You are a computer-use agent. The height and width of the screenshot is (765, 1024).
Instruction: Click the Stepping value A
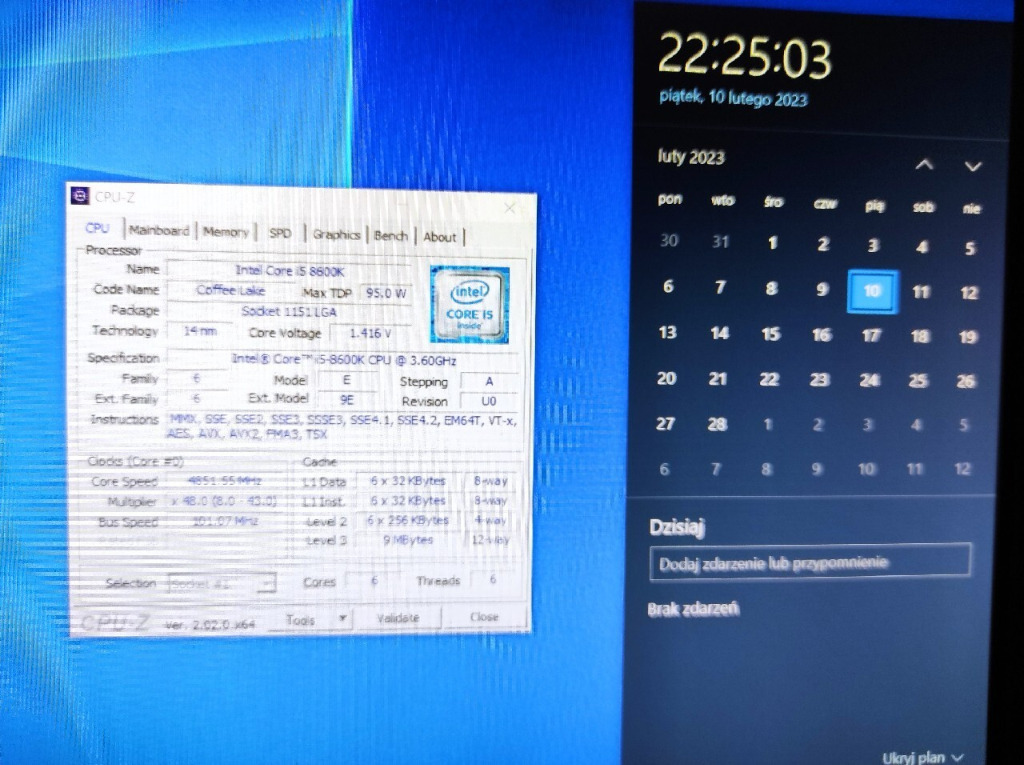pos(488,381)
